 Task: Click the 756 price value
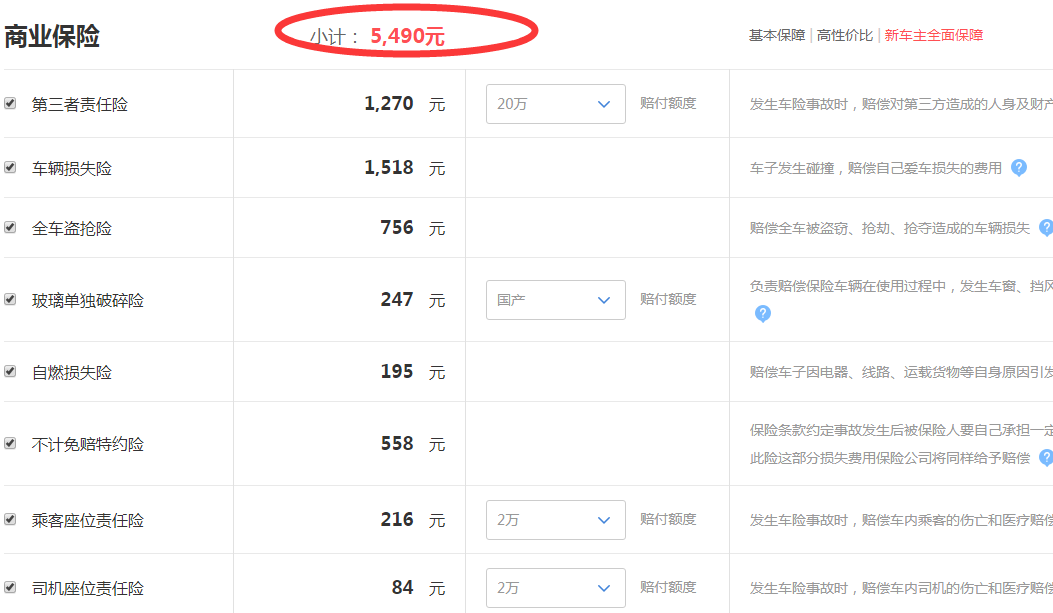click(397, 228)
